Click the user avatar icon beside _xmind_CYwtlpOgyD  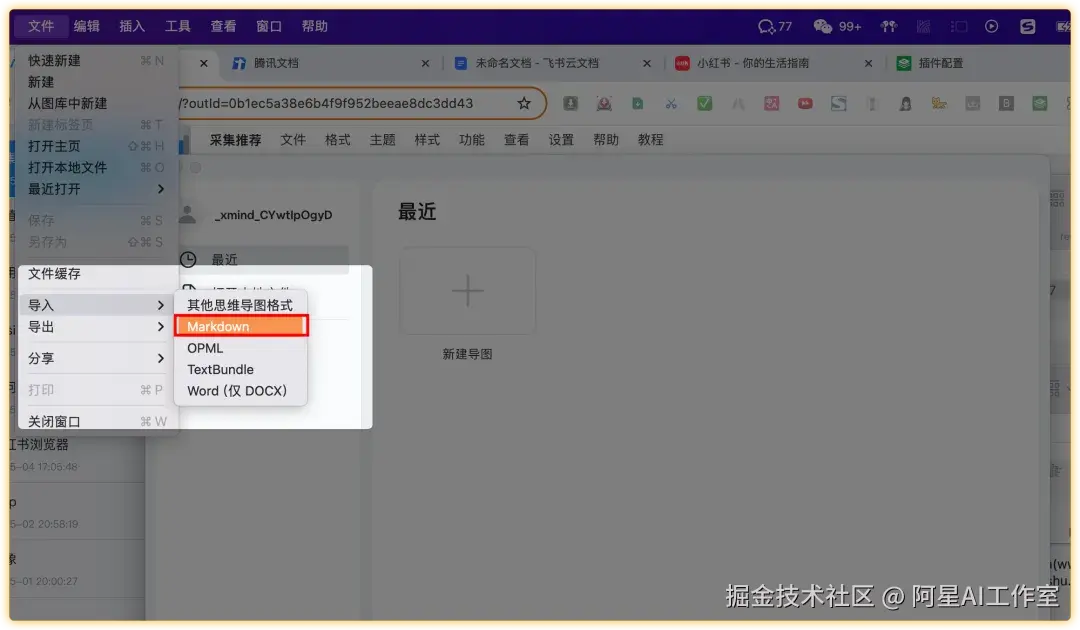(187, 214)
